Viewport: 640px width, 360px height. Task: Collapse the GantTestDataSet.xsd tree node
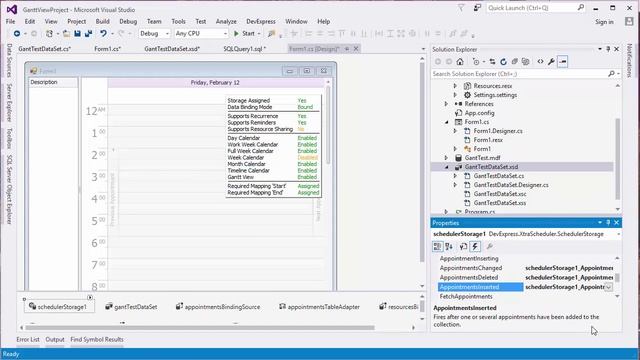(x=447, y=167)
